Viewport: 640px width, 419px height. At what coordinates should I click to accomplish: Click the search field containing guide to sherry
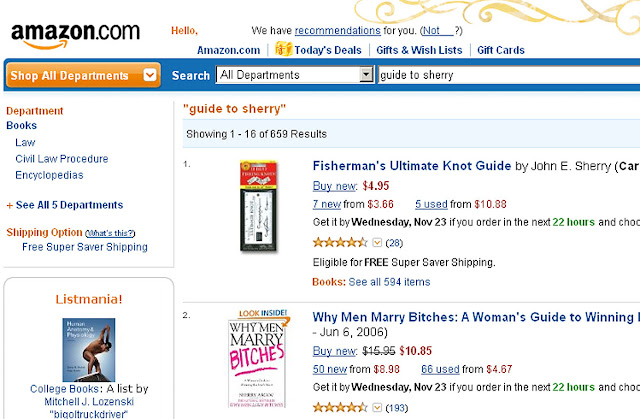(509, 75)
